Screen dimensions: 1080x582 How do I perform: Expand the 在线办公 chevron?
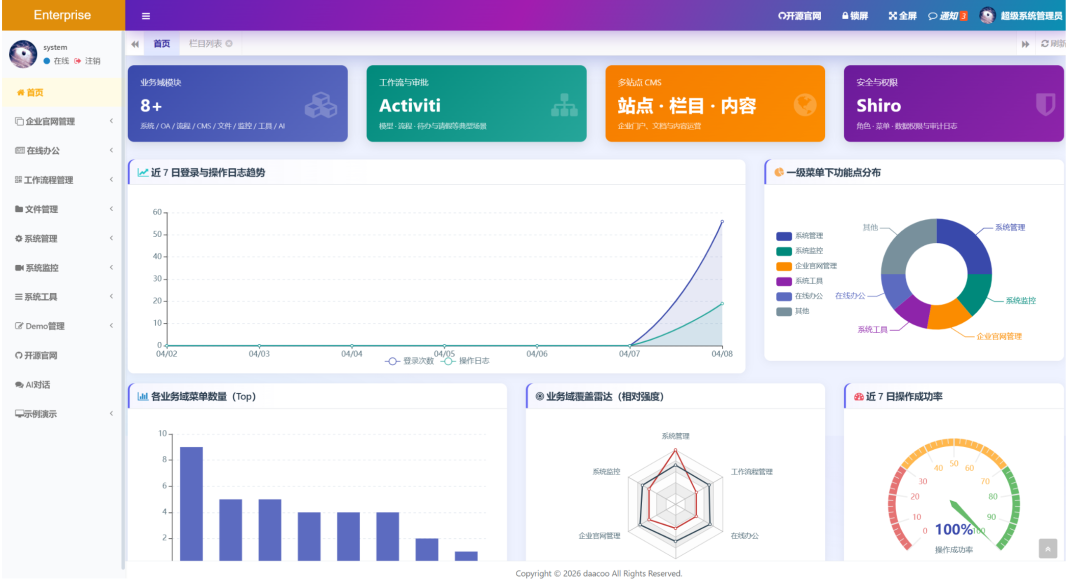pos(112,150)
